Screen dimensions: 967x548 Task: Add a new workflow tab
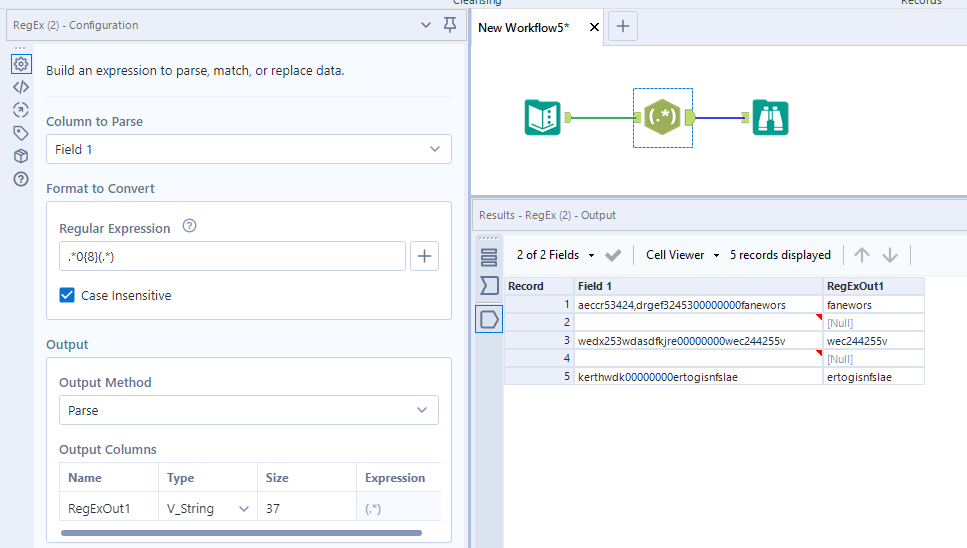(x=623, y=27)
